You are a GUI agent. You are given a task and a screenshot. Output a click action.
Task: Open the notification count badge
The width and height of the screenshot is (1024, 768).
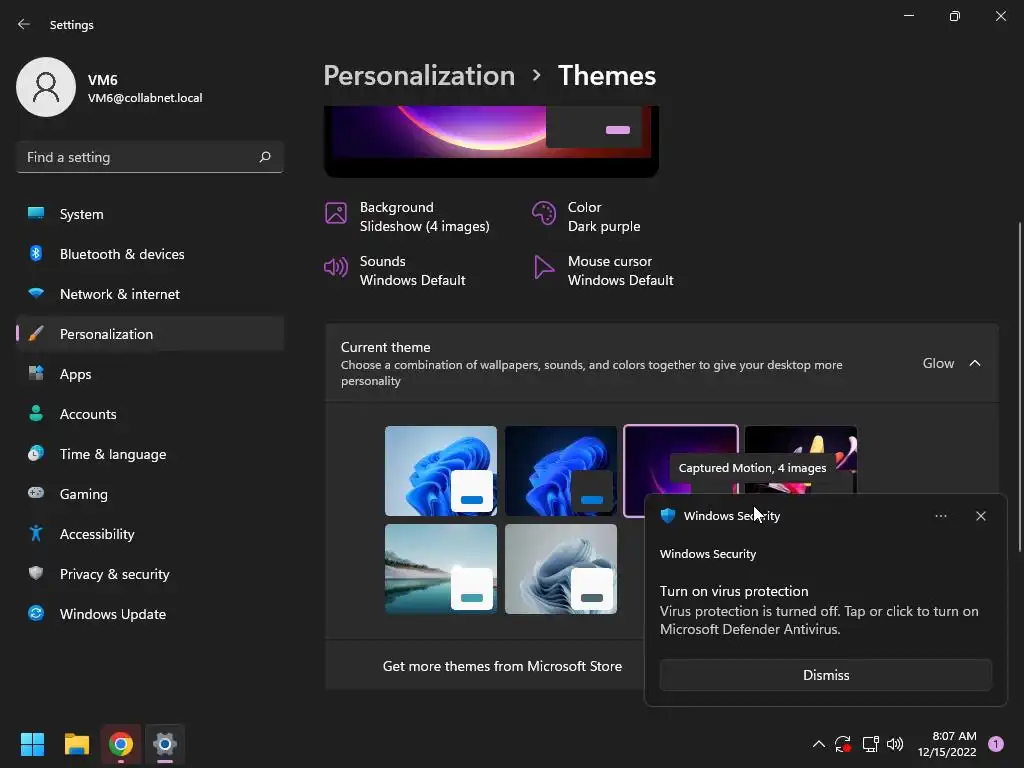pos(995,744)
